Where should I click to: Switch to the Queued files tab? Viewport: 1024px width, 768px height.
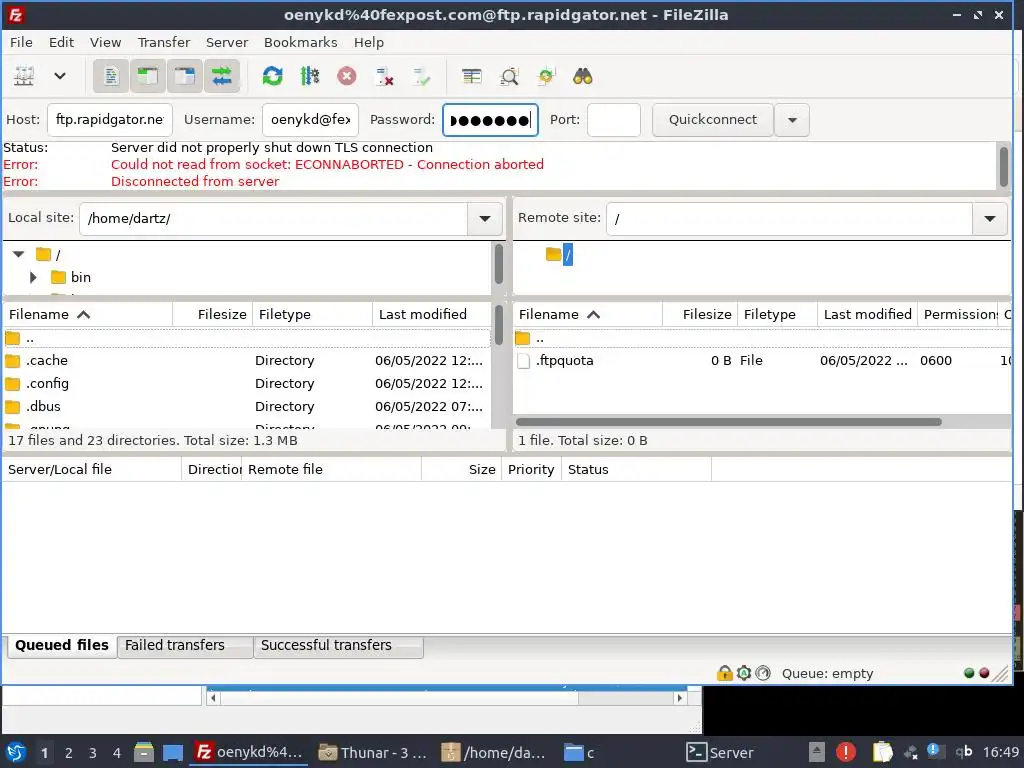click(x=62, y=645)
